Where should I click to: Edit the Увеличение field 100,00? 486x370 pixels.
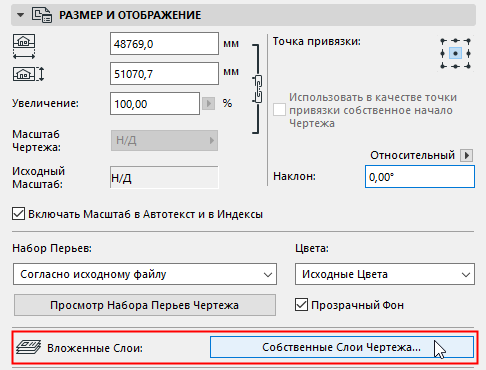click(155, 104)
